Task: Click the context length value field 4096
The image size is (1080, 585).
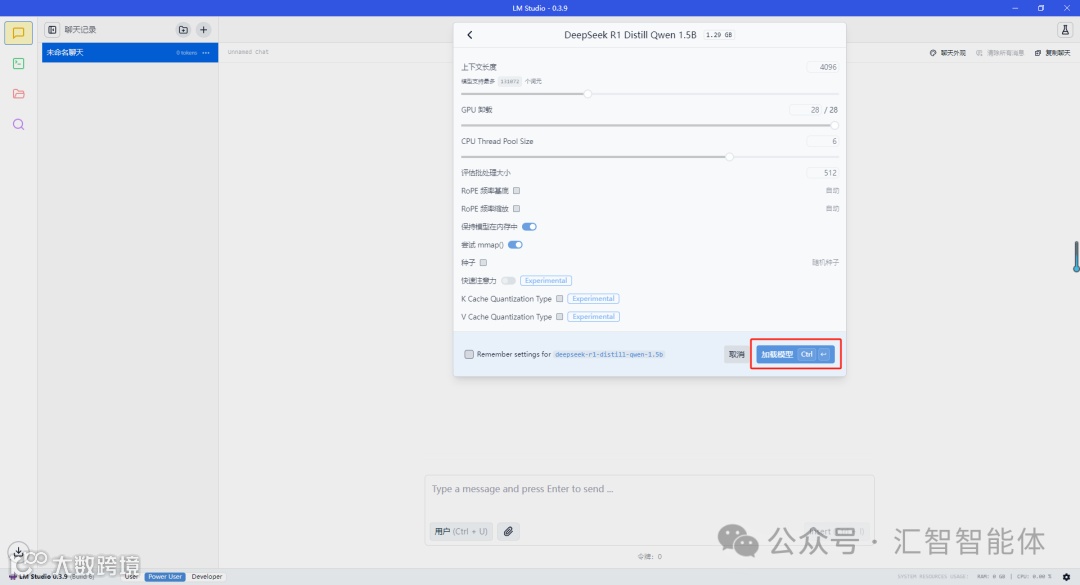Action: (822, 67)
